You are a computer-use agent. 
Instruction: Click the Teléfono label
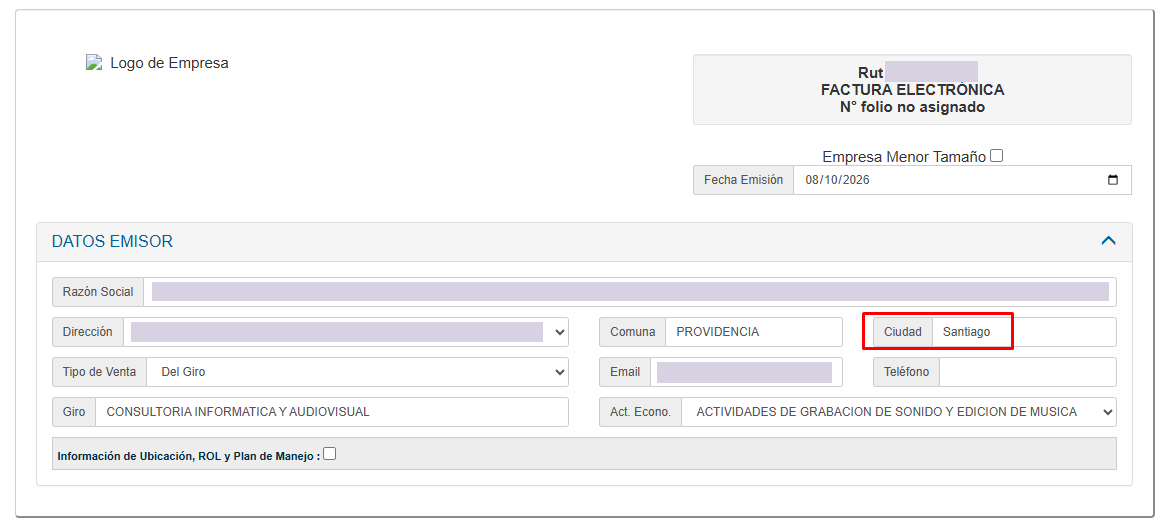(907, 372)
